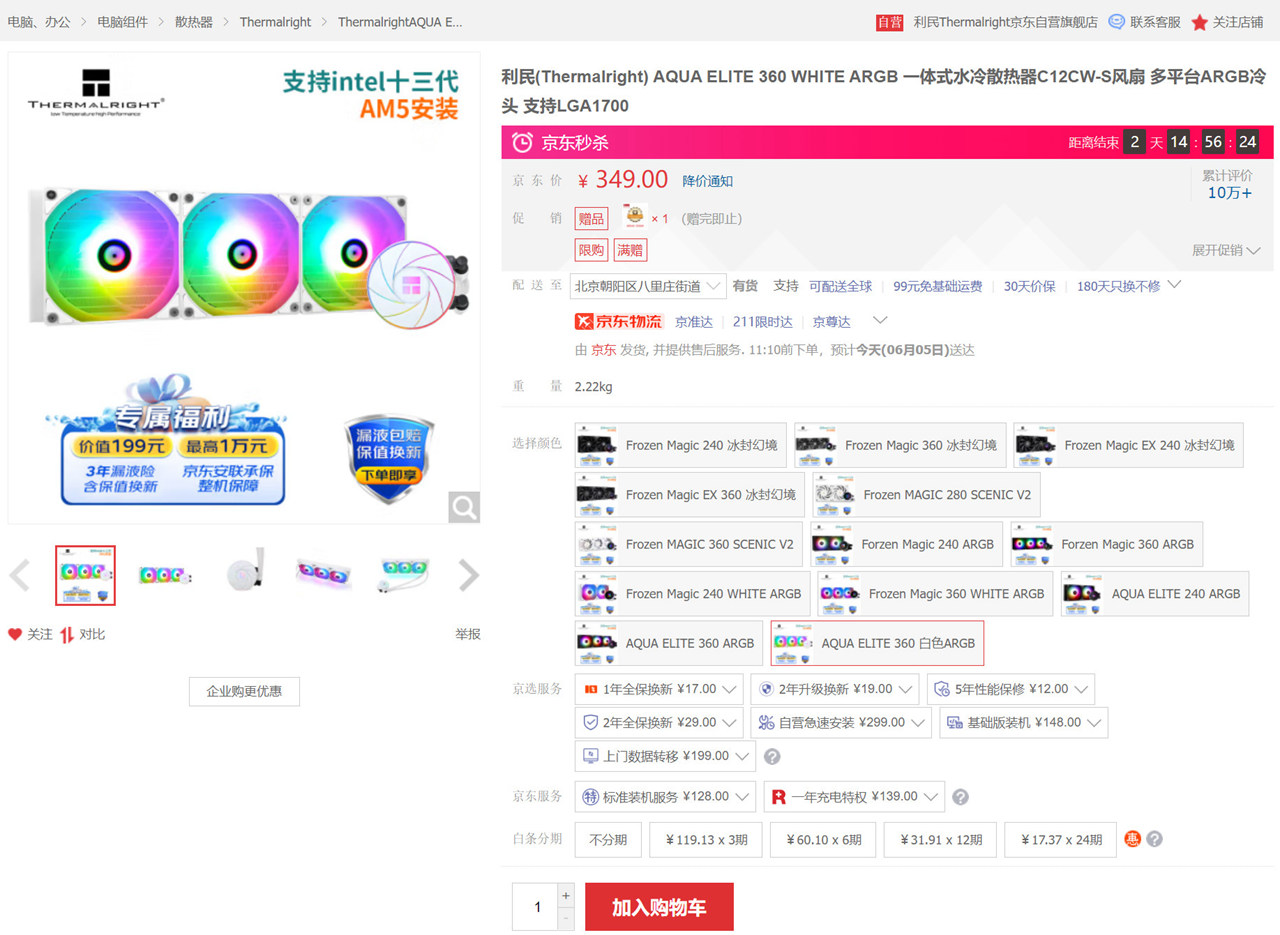The width and height of the screenshot is (1280, 935).
Task: Choose Forzen Magic 240 ARGB variant
Action: point(907,544)
